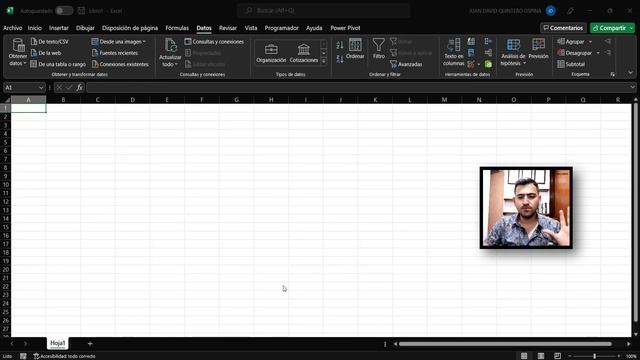This screenshot has width=640, height=360.
Task: Toggle the Autoguardado switch
Action: point(64,11)
